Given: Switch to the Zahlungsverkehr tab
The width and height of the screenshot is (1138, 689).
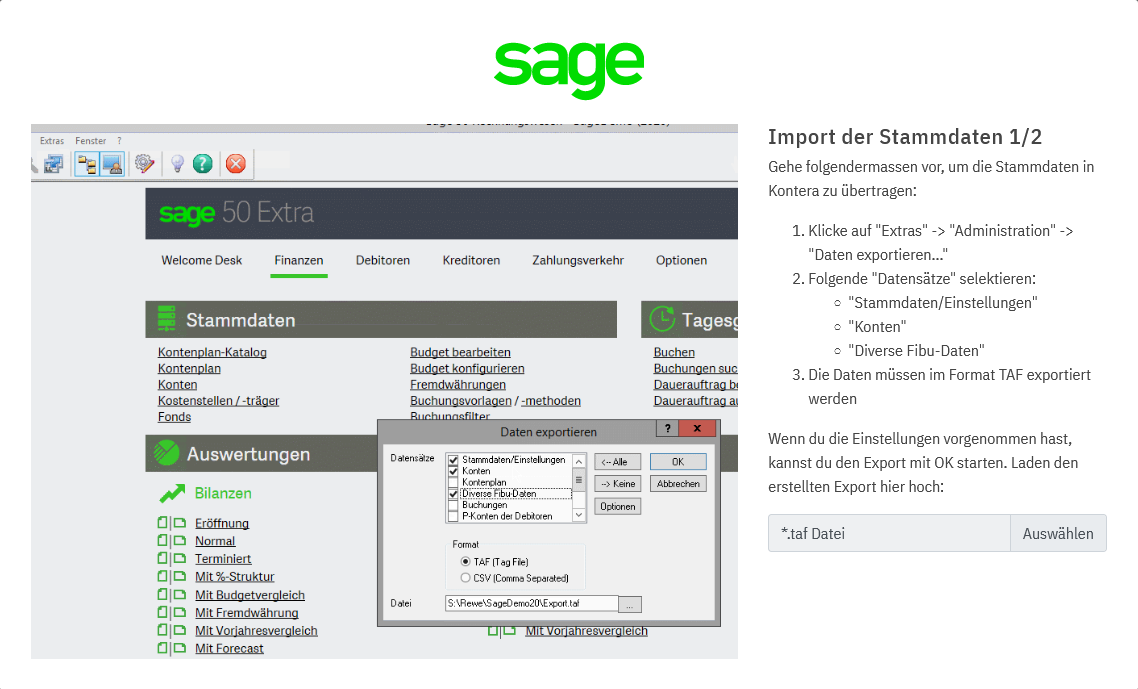Looking at the screenshot, I should [x=578, y=260].
